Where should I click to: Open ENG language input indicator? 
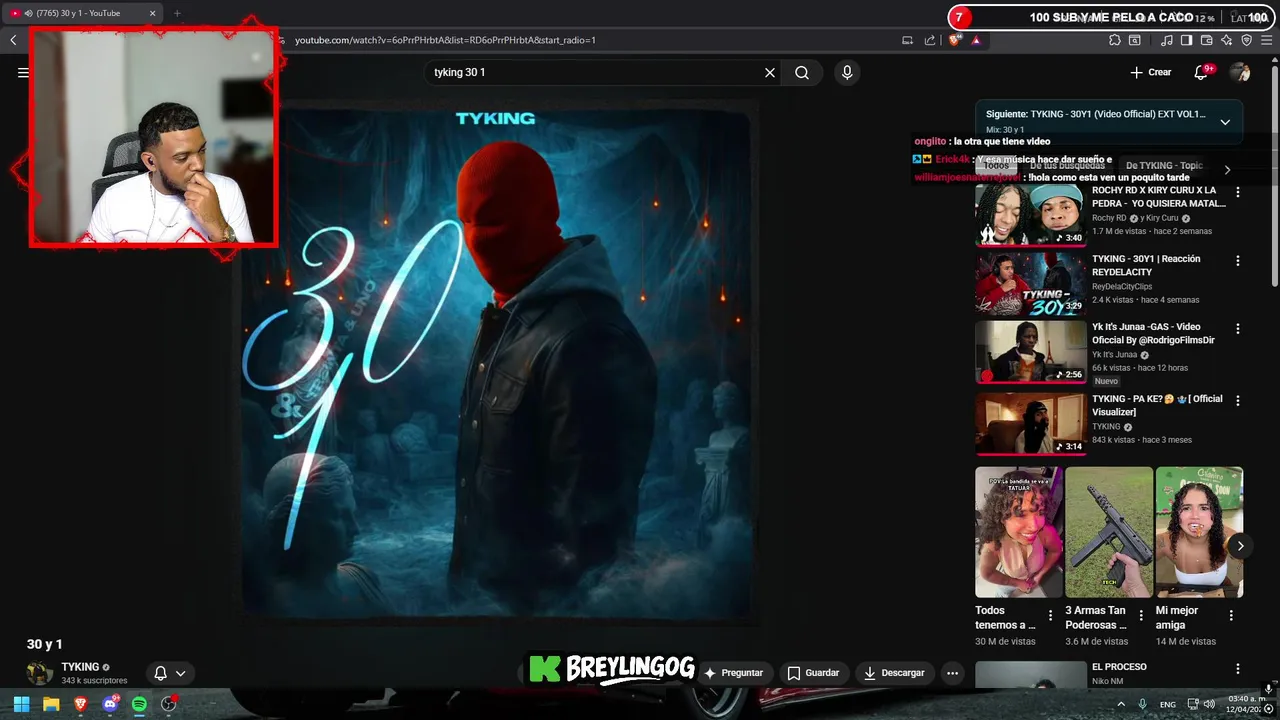(1168, 705)
